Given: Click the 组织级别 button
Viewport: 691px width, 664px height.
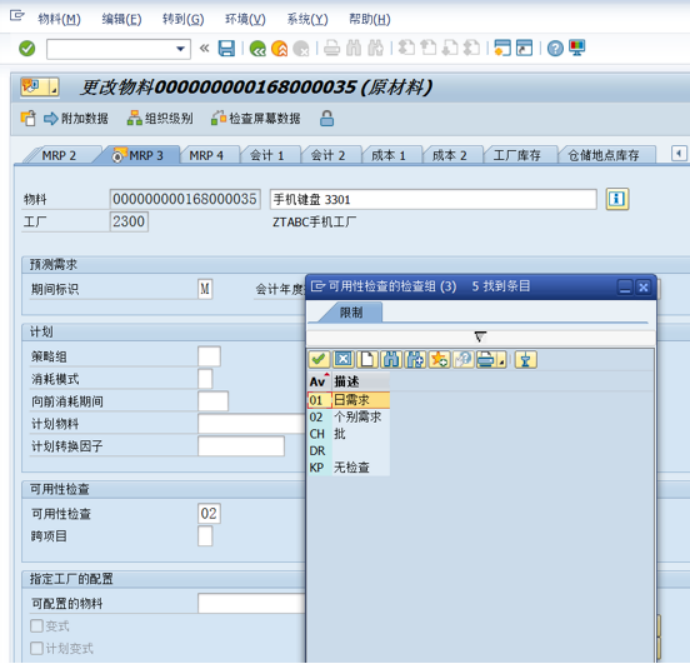Looking at the screenshot, I should pyautogui.click(x=160, y=119).
